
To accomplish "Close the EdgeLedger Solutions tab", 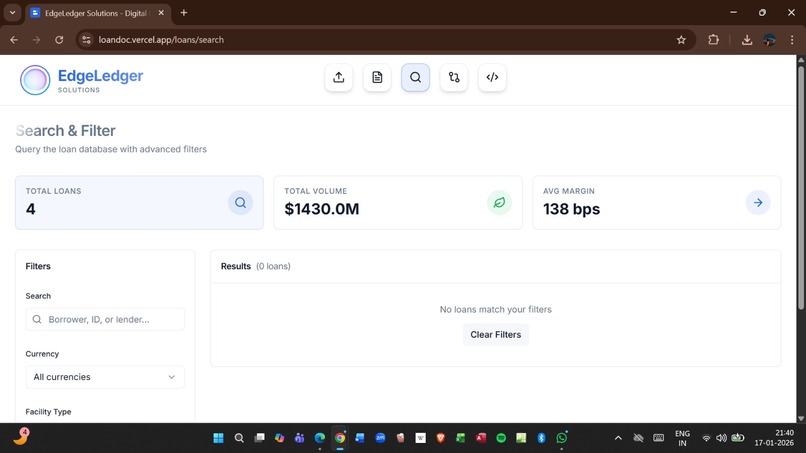I will [x=161, y=13].
